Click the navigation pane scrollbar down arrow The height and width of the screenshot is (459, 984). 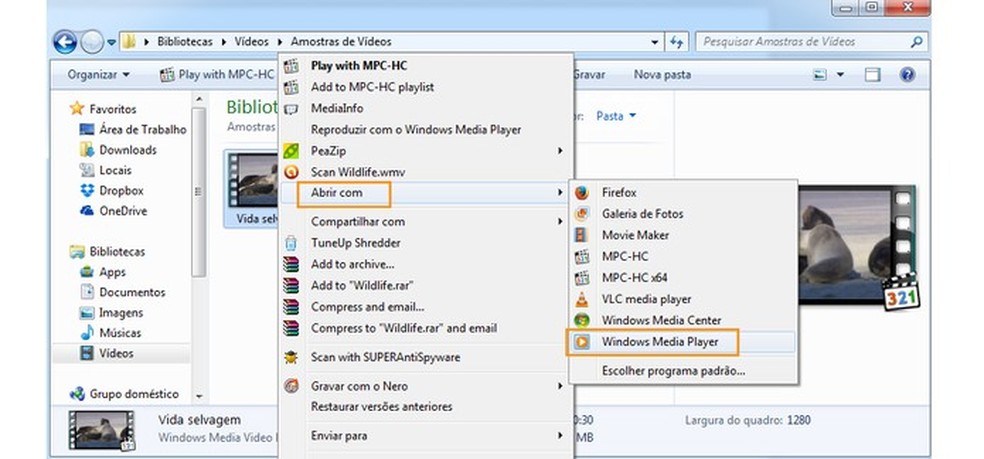coord(199,396)
